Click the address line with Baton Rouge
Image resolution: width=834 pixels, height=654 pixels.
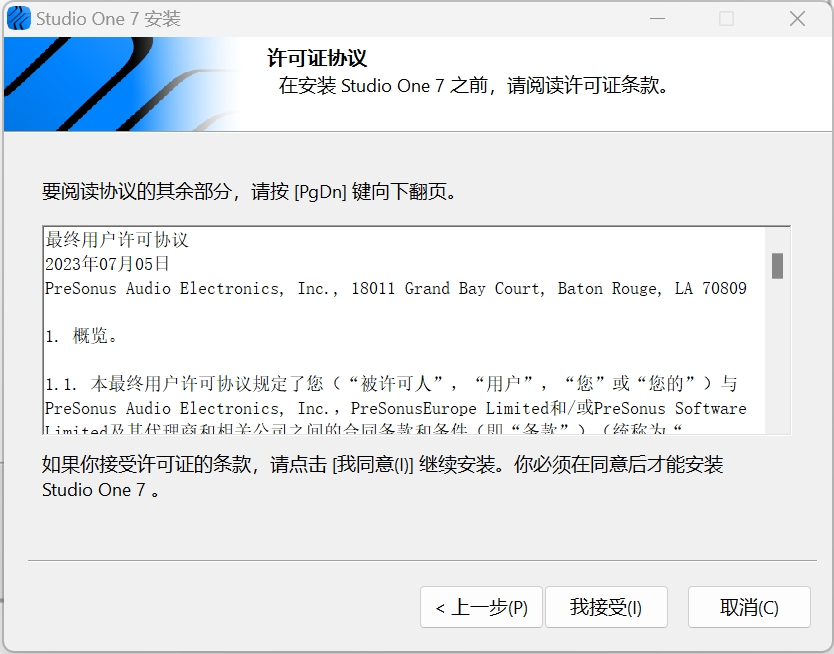tap(396, 289)
